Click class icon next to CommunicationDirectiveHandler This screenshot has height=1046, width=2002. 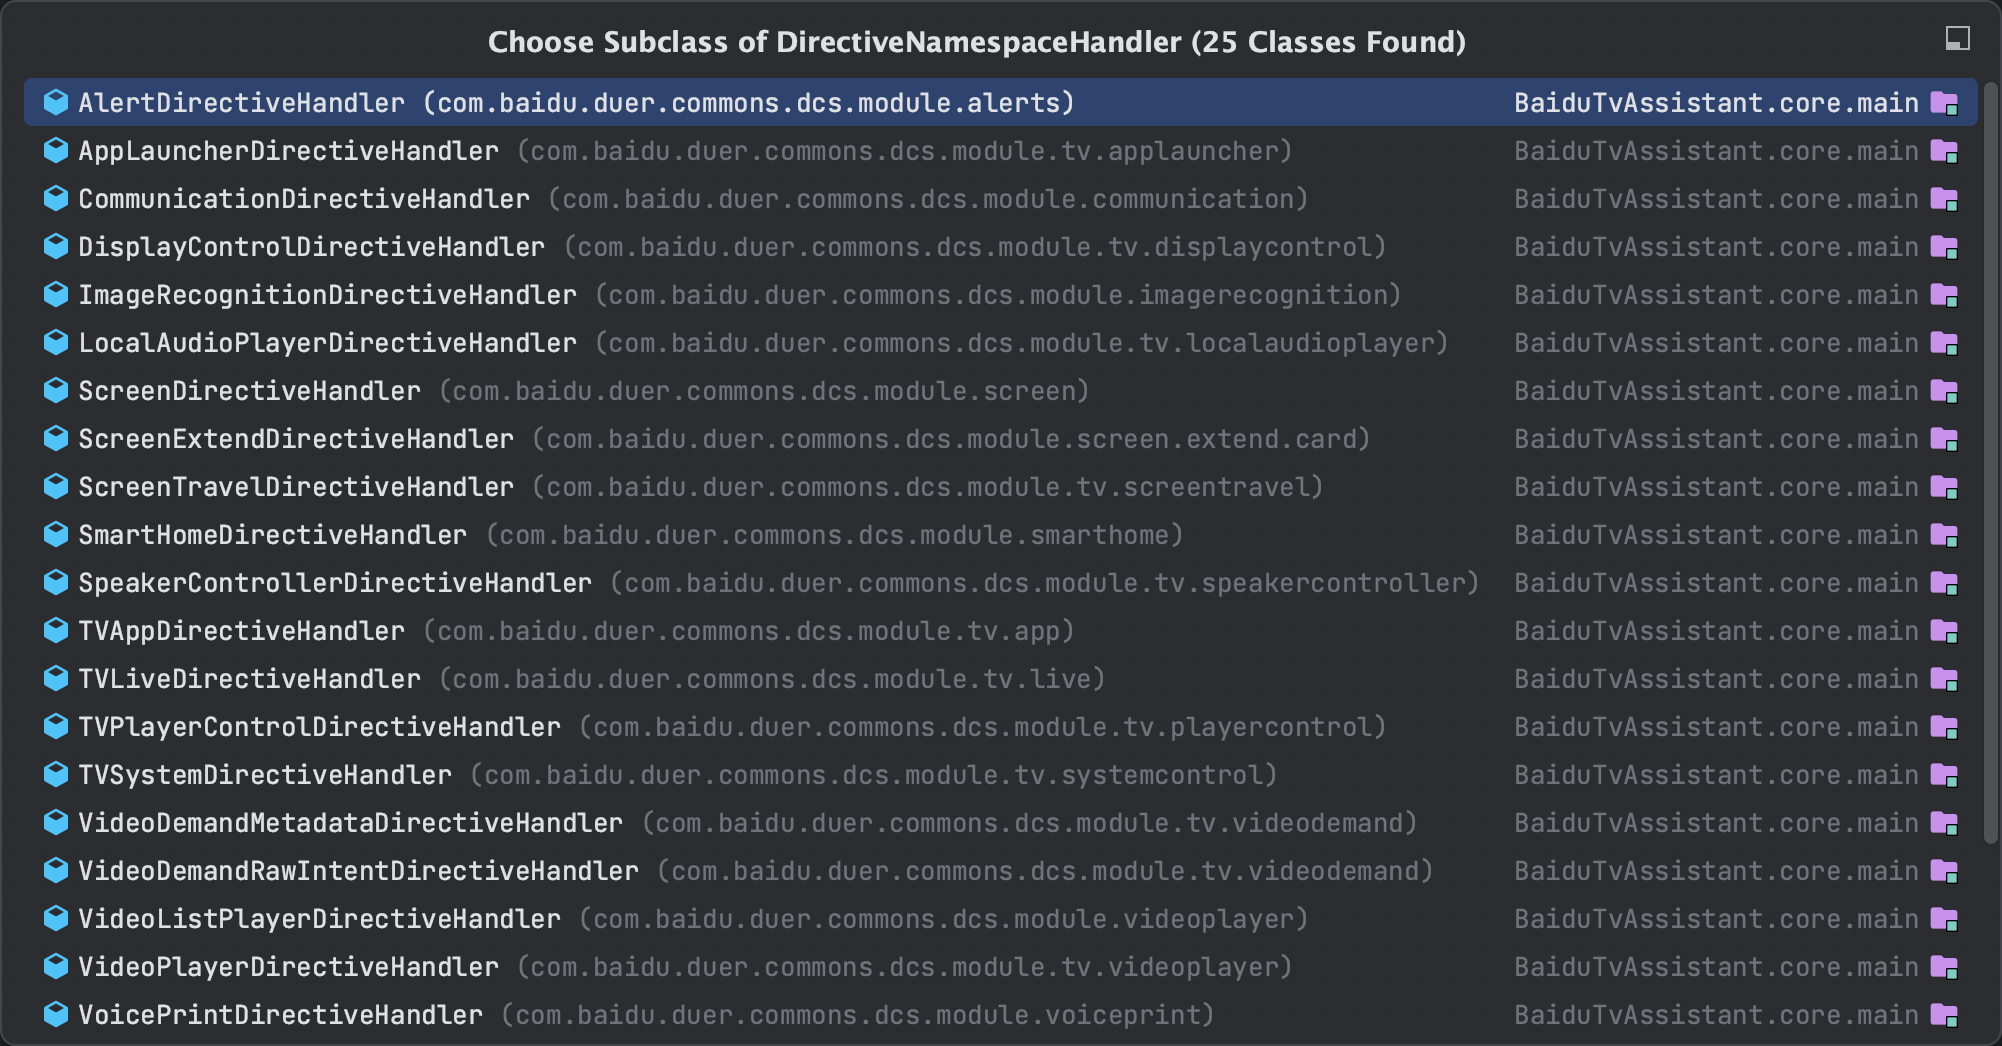coord(56,198)
